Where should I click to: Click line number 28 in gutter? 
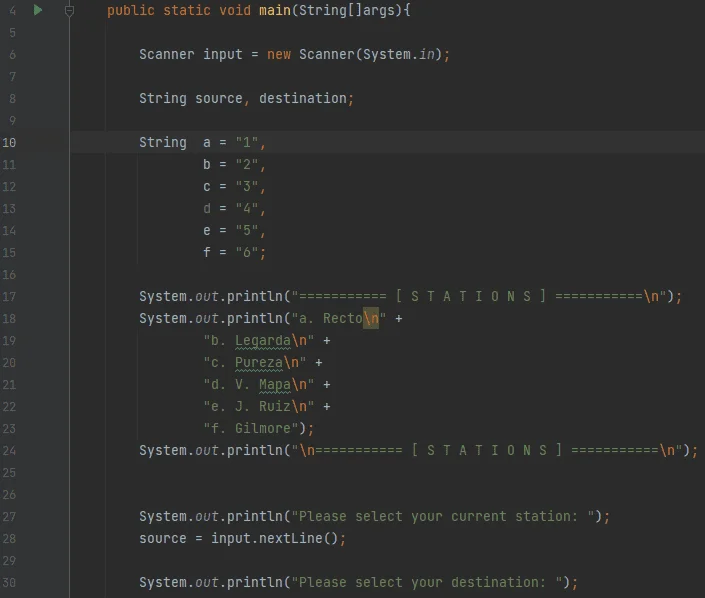[9, 539]
